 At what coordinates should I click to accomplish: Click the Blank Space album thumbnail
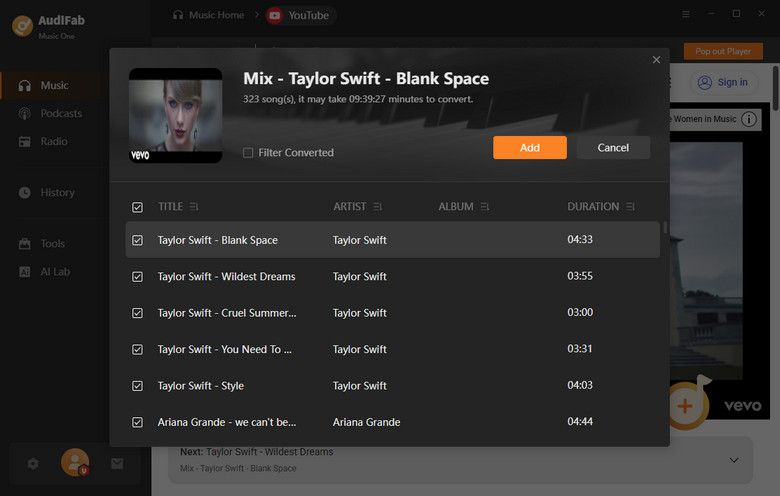coord(176,115)
